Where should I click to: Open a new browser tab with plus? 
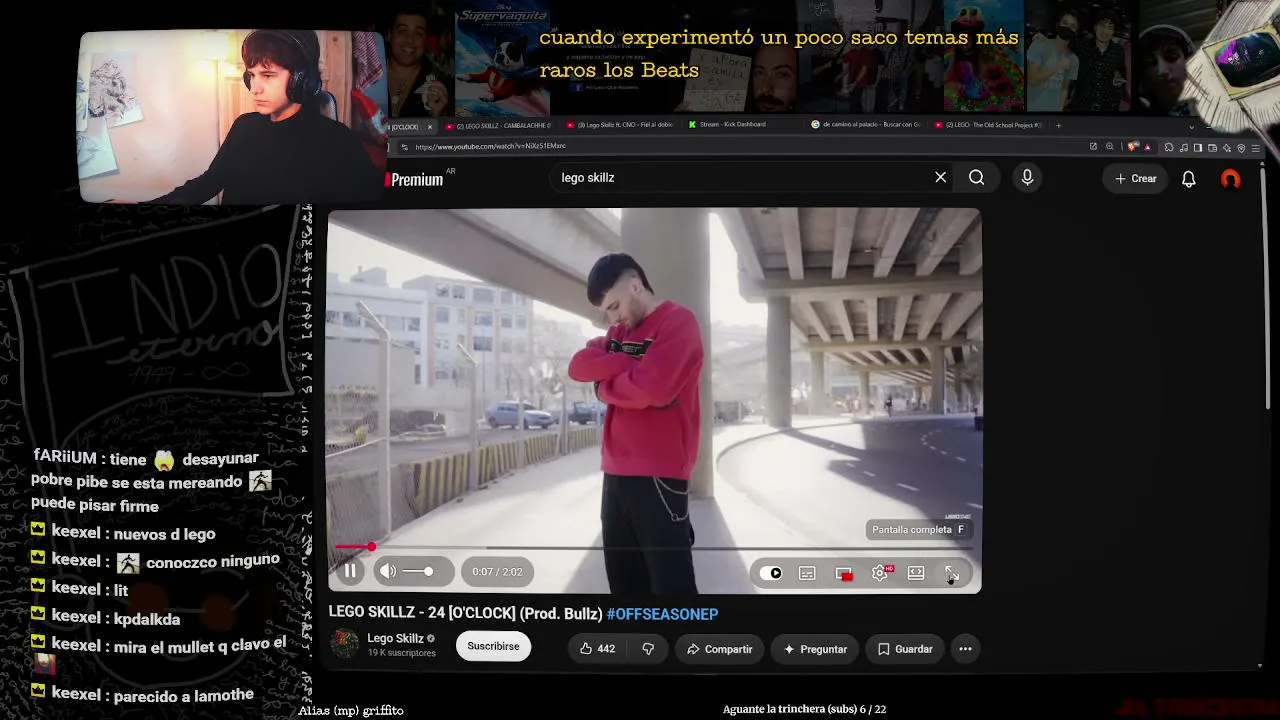pyautogui.click(x=1058, y=125)
